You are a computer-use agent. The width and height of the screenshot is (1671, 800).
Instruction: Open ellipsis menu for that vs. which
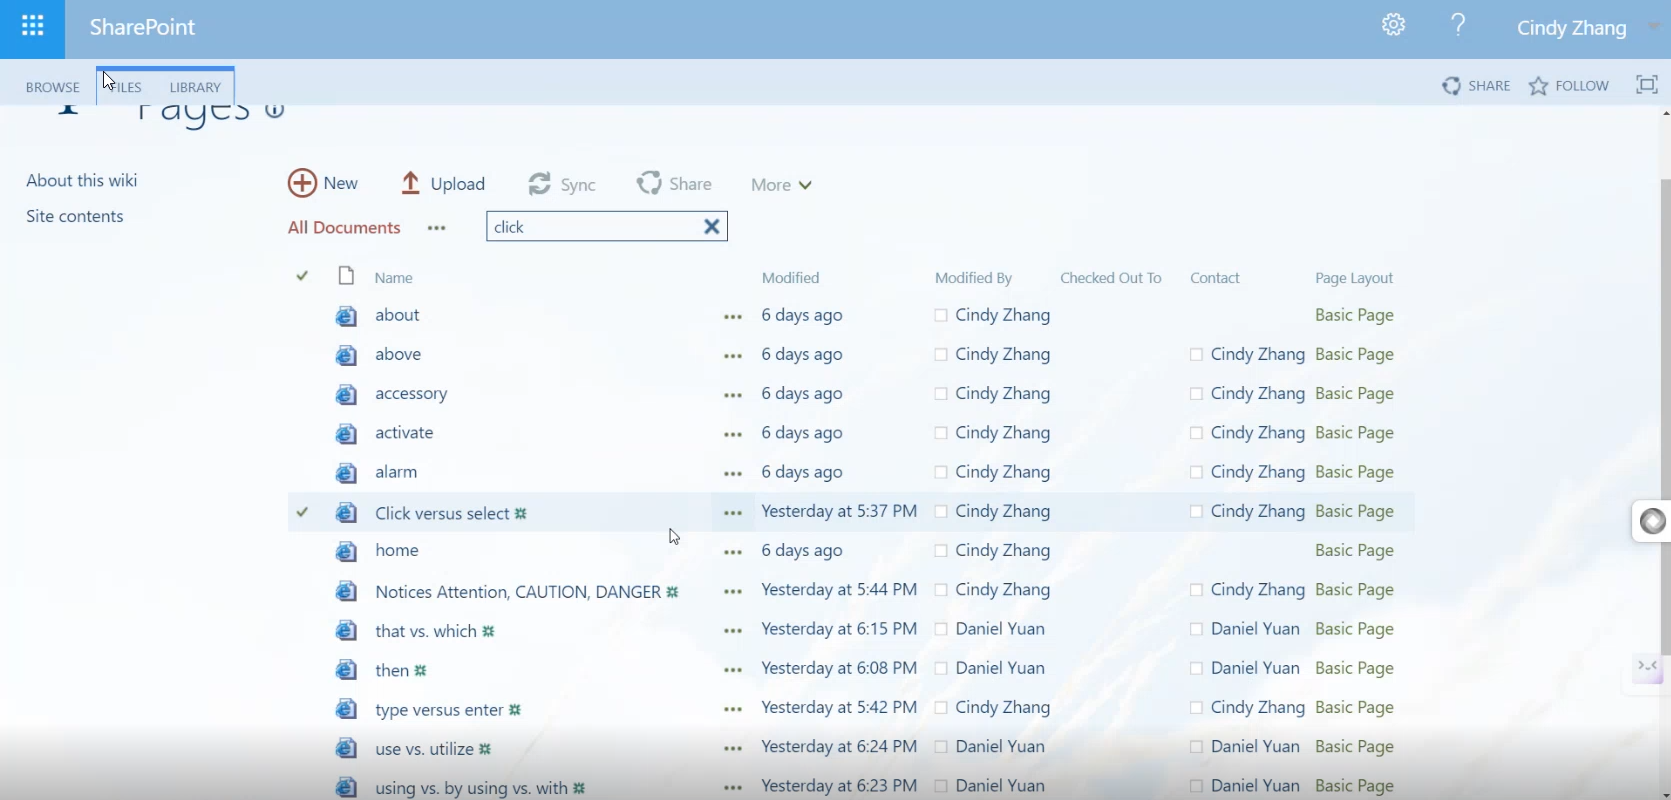733,631
